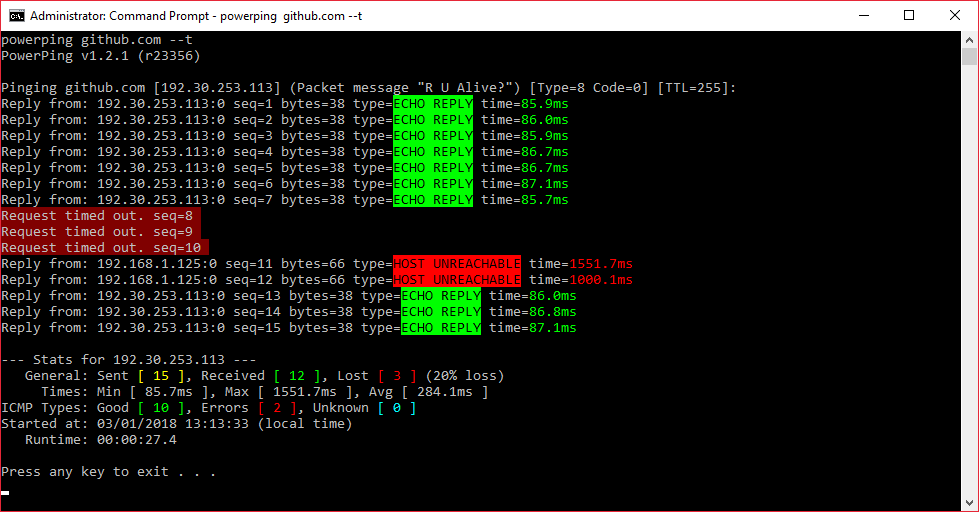Click red HOST UNREACHABLE for seq=11
Viewport: 979px width, 512px height.
click(x=457, y=263)
